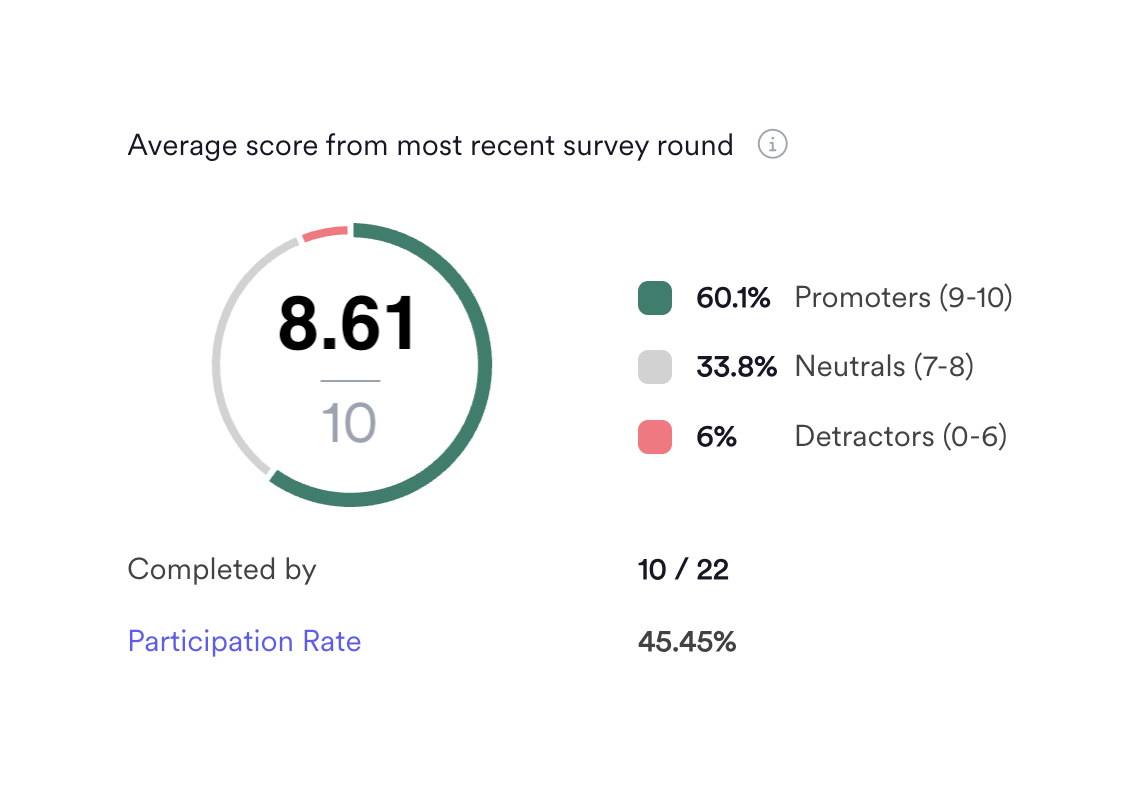Expand the Participation Rate breakdown
Viewport: 1140px width, 785px height.
coord(244,641)
